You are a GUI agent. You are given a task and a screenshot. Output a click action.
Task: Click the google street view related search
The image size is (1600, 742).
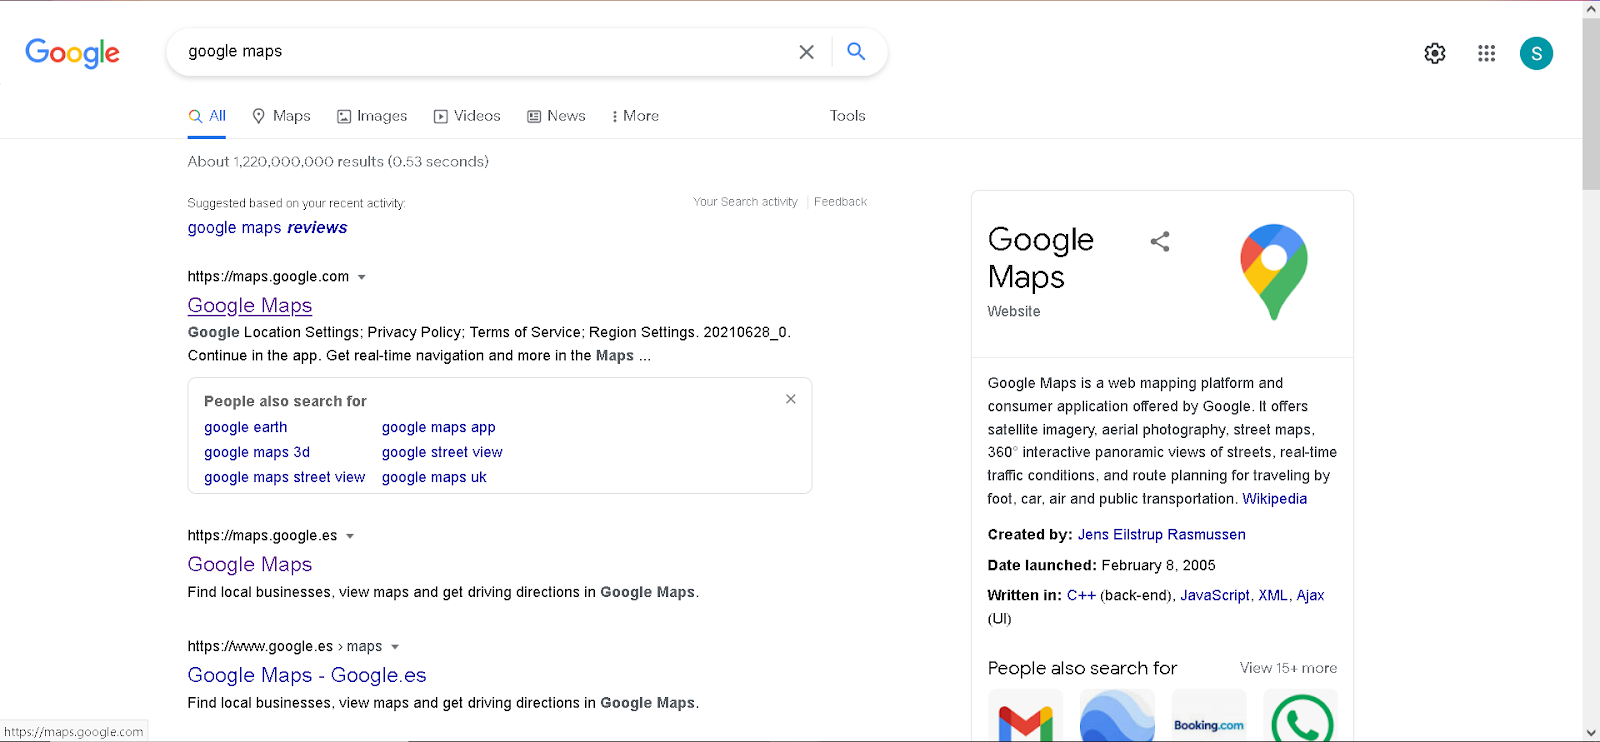tap(442, 452)
